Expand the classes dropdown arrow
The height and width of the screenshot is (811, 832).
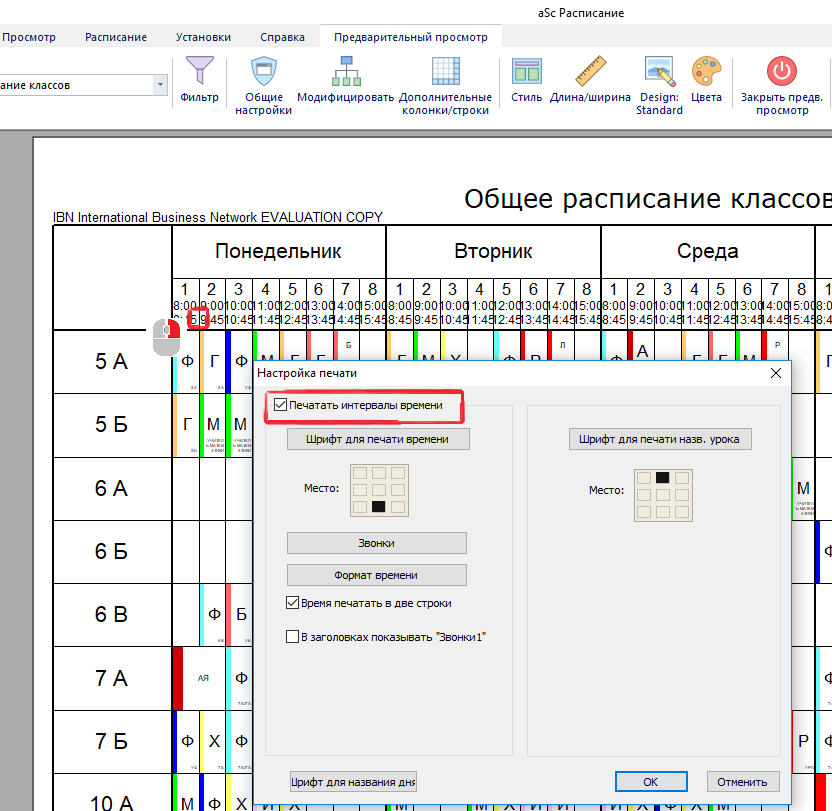click(160, 85)
